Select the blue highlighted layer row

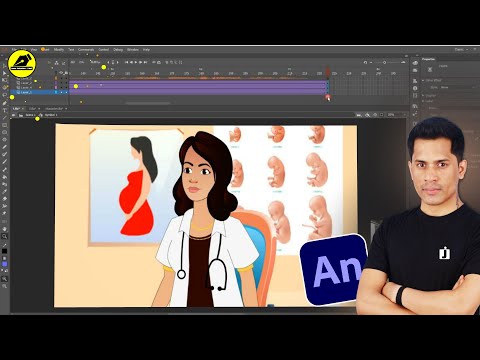click(39, 92)
